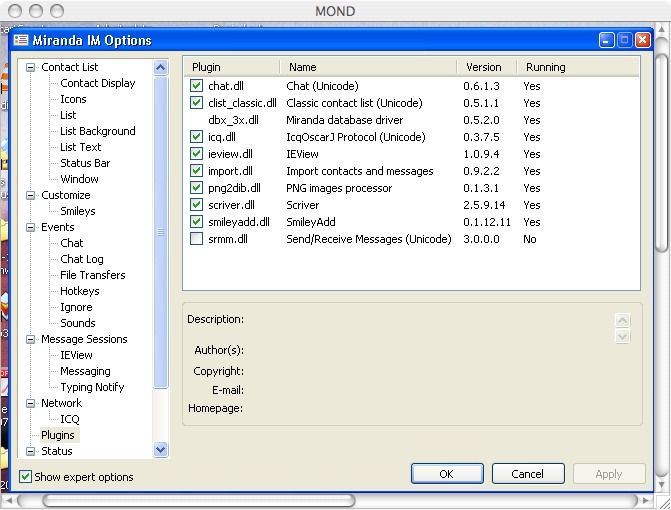Viewport: 671px width, 510px height.
Task: Enable the srmm.dll plugin checkbox
Action: 196,239
